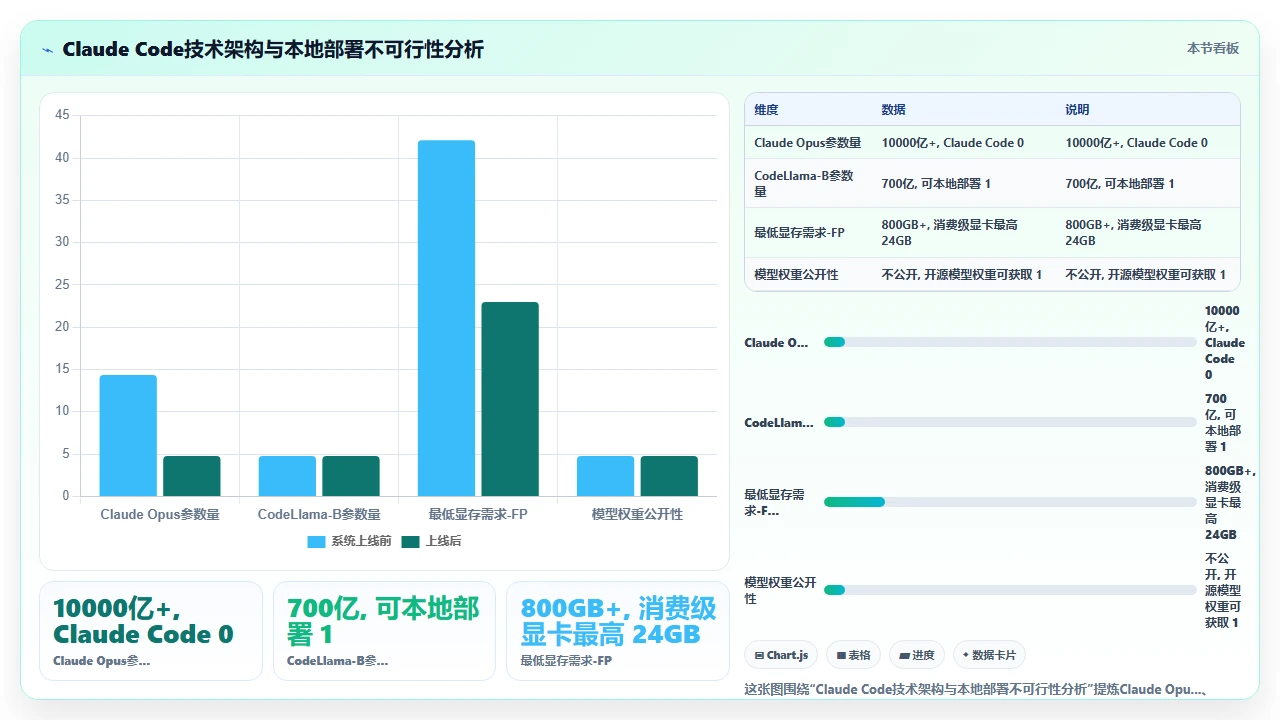Click the table cell 最低显存需求-FP

[808, 232]
